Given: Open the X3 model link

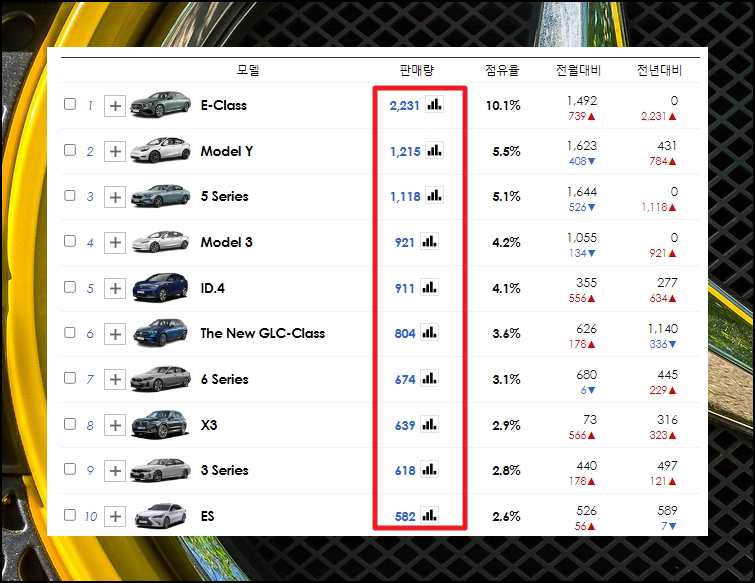Looking at the screenshot, I should click(x=208, y=425).
